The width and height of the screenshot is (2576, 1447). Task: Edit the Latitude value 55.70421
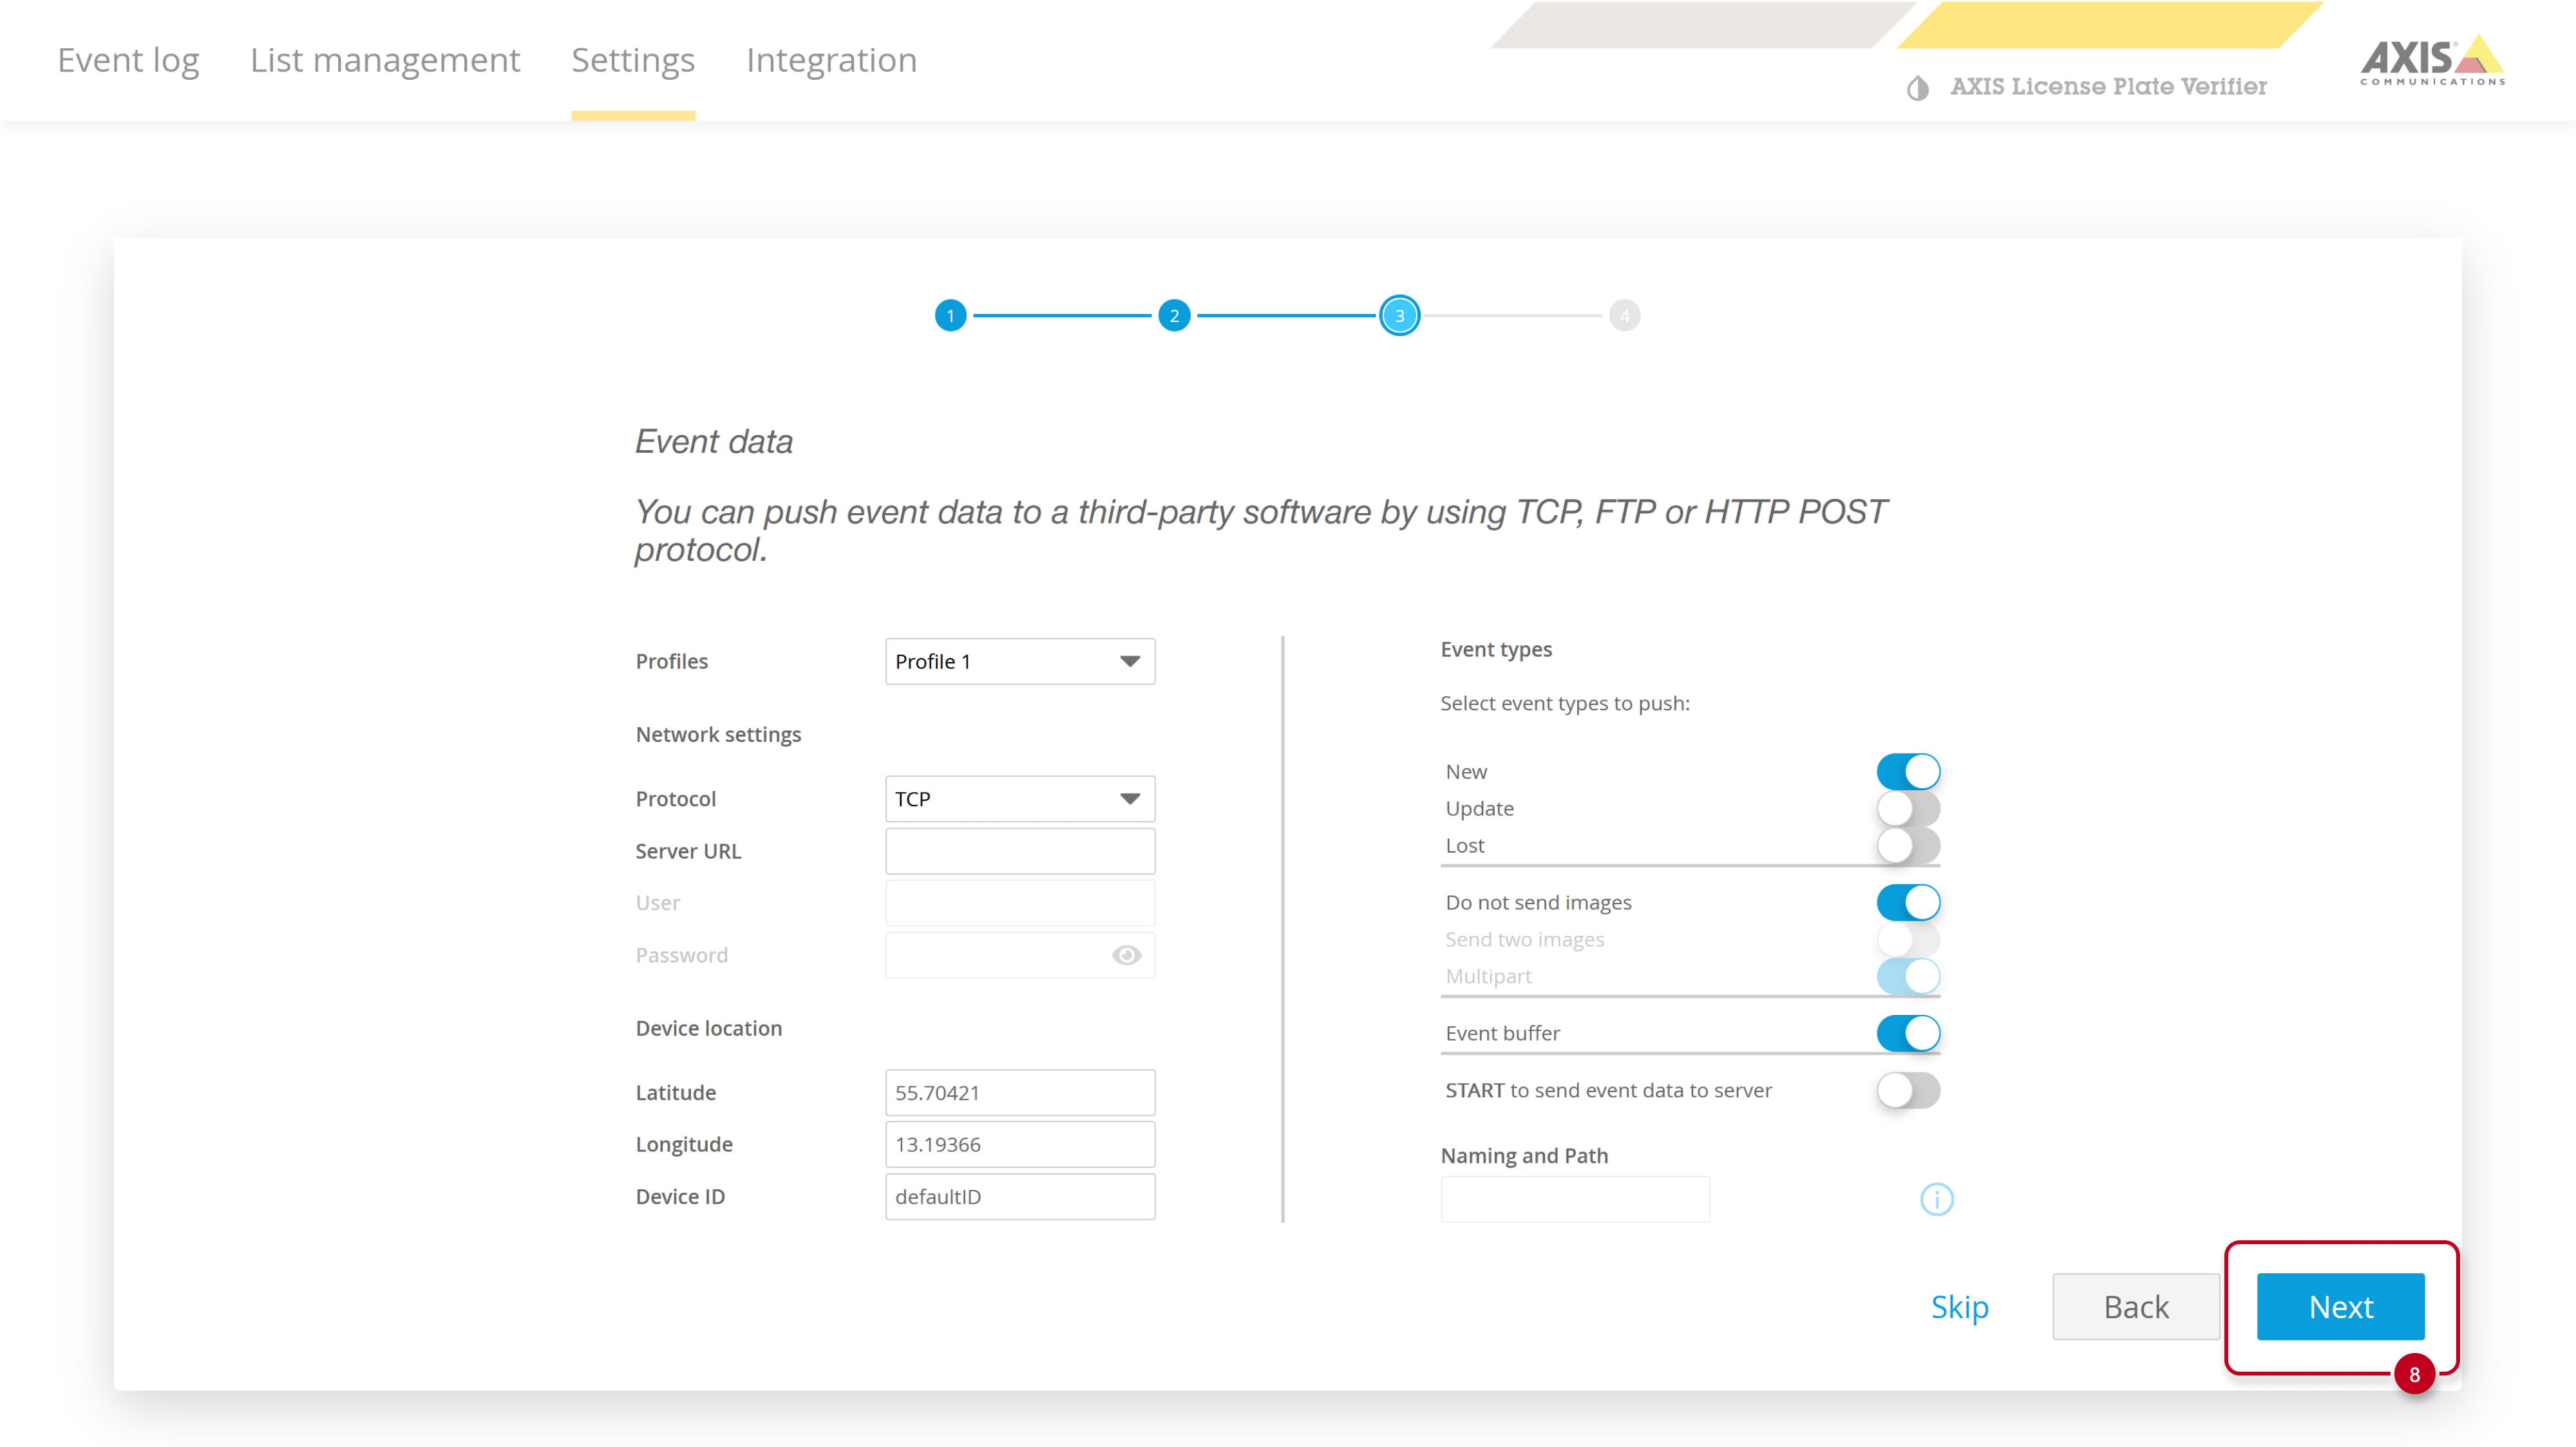coord(1020,1093)
